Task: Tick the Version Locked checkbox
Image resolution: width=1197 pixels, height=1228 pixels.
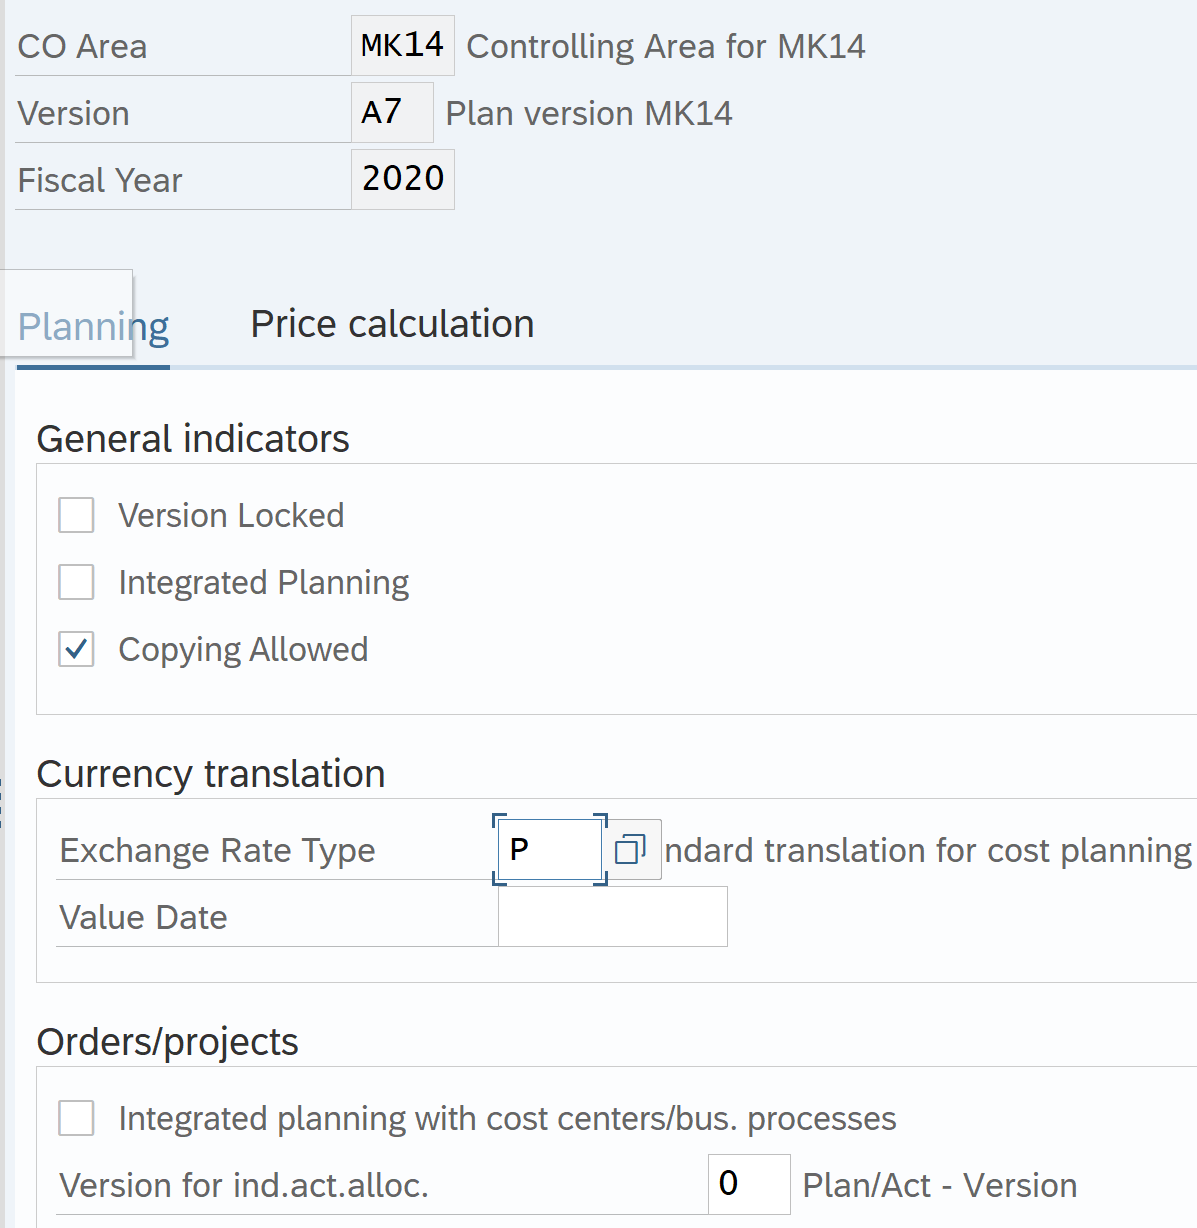Action: point(76,516)
